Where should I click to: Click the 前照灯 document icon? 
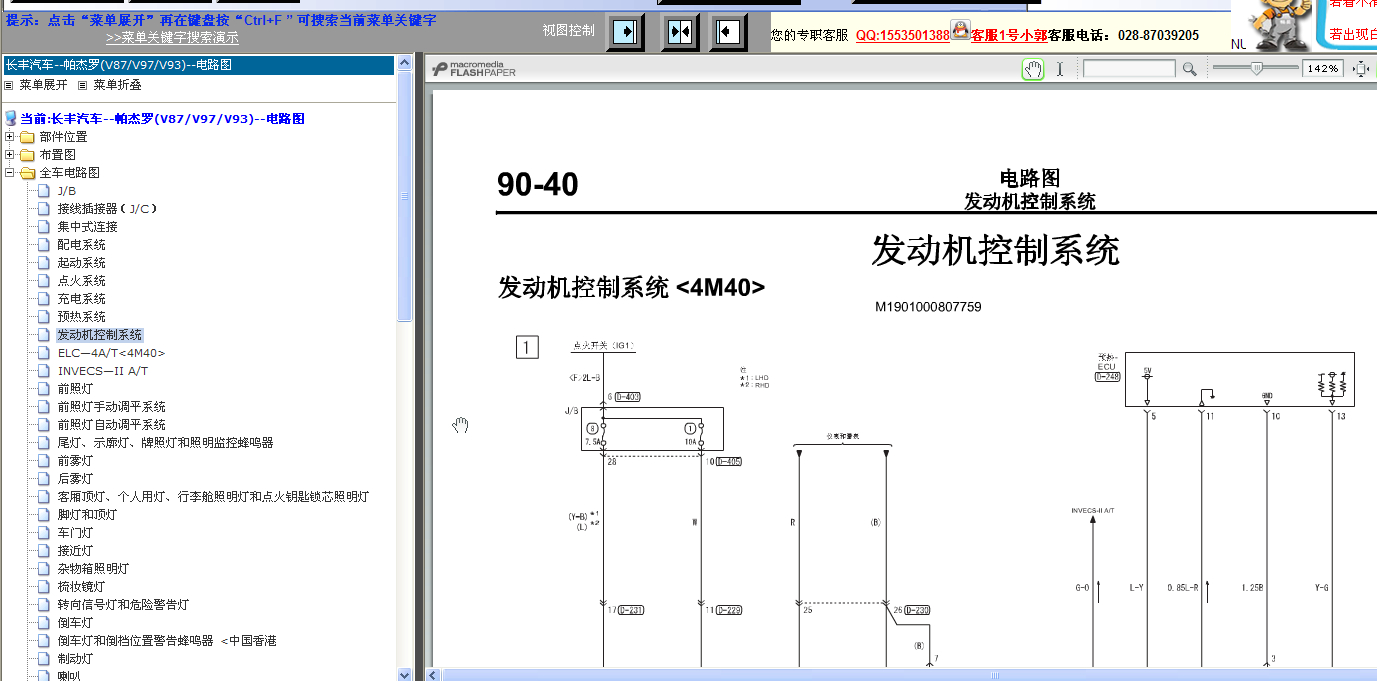click(43, 388)
